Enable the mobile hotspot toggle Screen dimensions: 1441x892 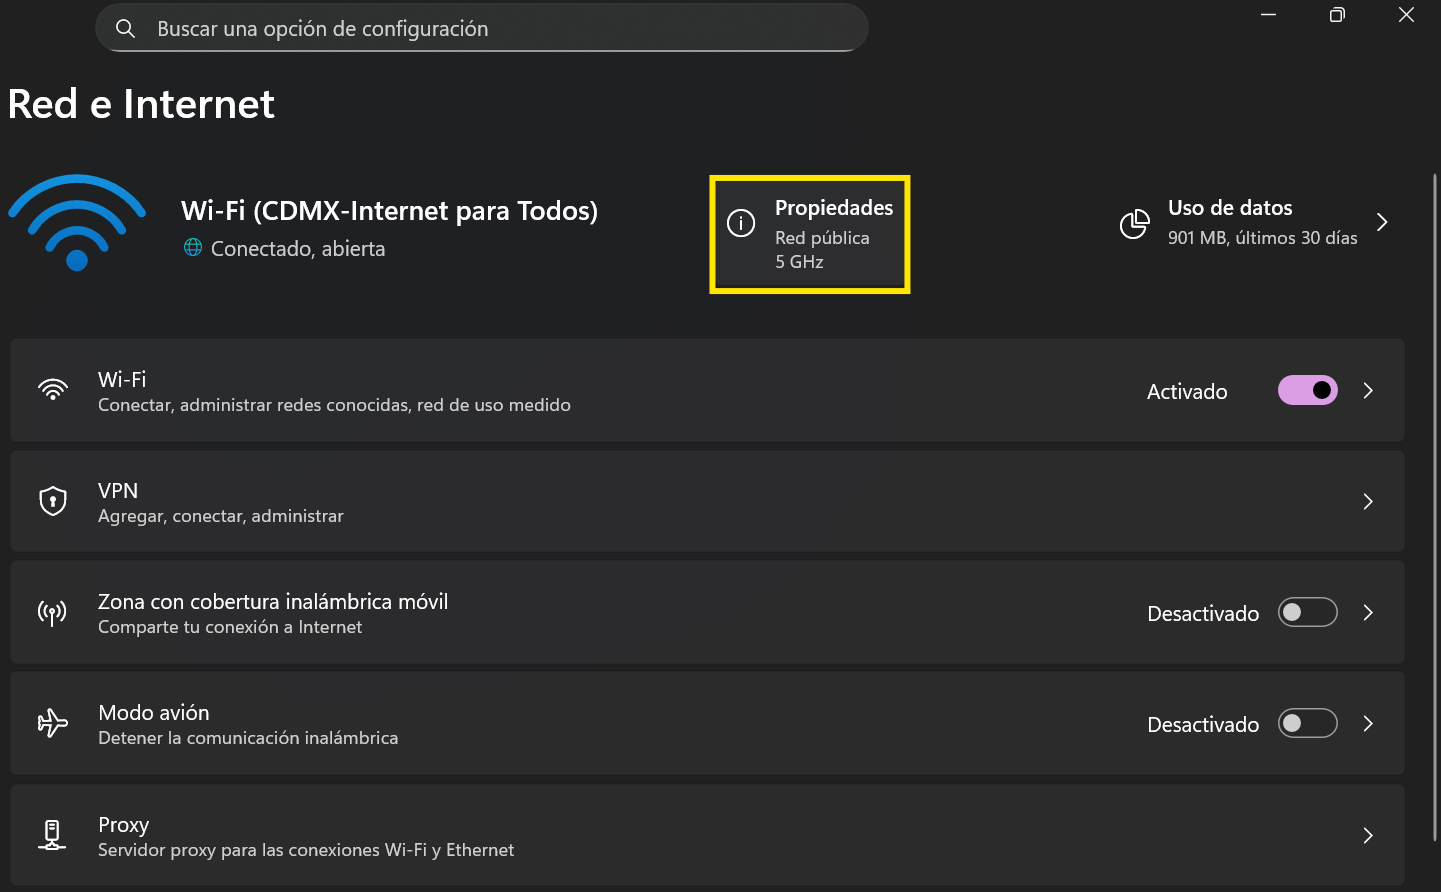click(1307, 612)
